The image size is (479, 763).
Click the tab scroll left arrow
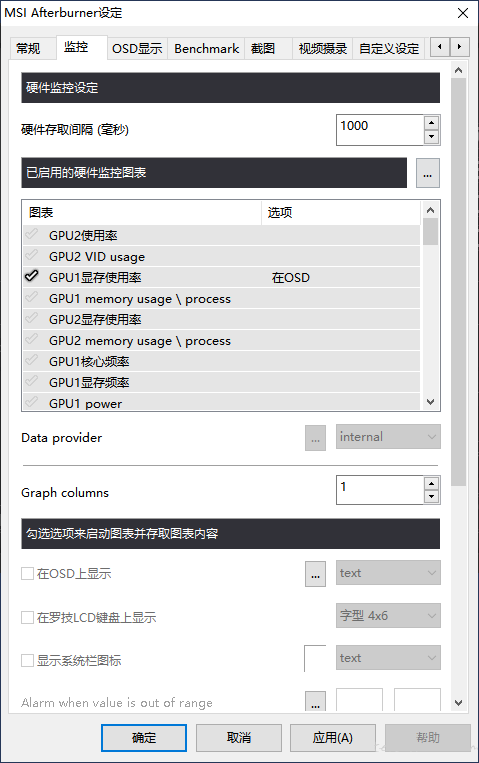click(x=440, y=47)
